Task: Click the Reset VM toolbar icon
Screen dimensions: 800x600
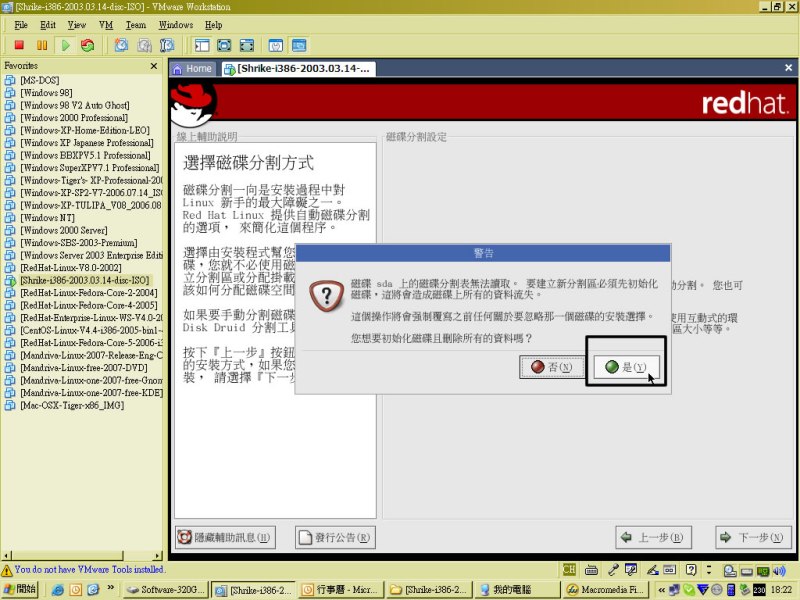Action: (x=88, y=45)
